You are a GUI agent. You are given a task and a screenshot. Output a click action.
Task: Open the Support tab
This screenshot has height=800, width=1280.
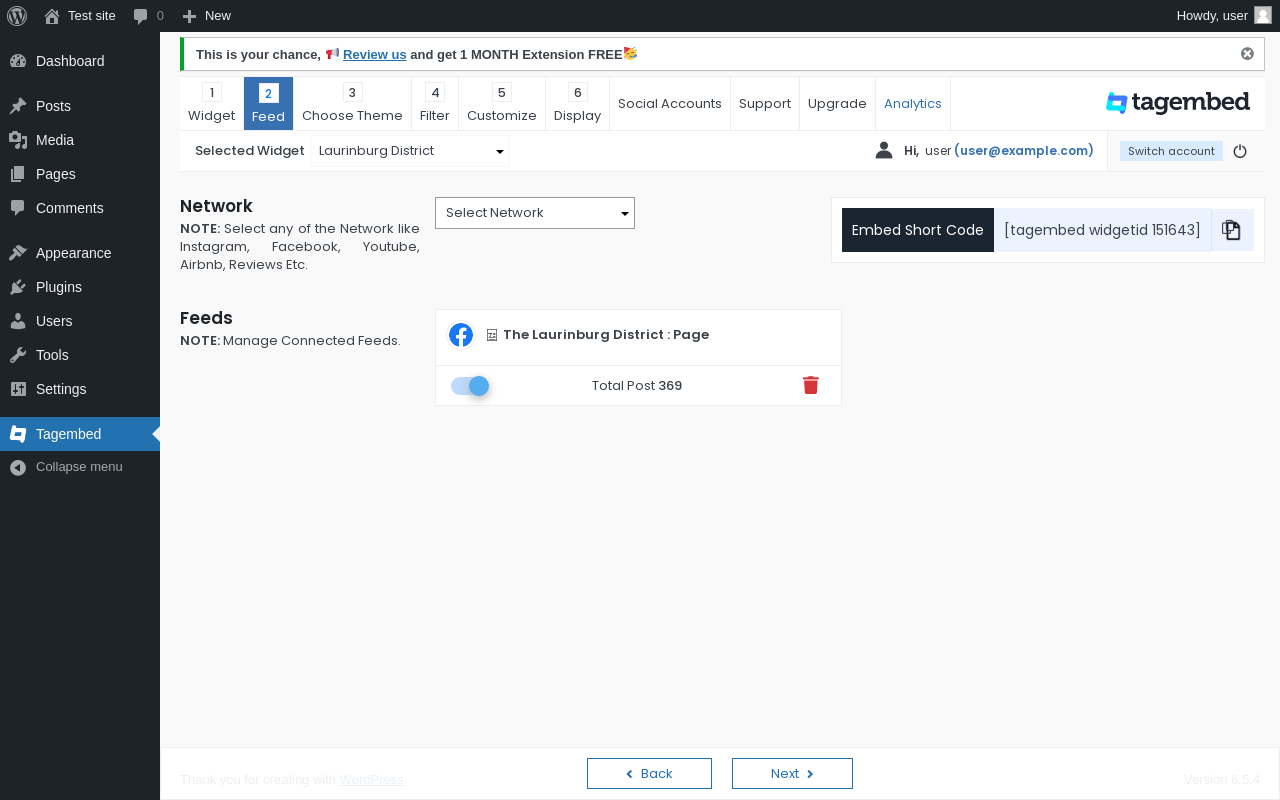tap(765, 104)
